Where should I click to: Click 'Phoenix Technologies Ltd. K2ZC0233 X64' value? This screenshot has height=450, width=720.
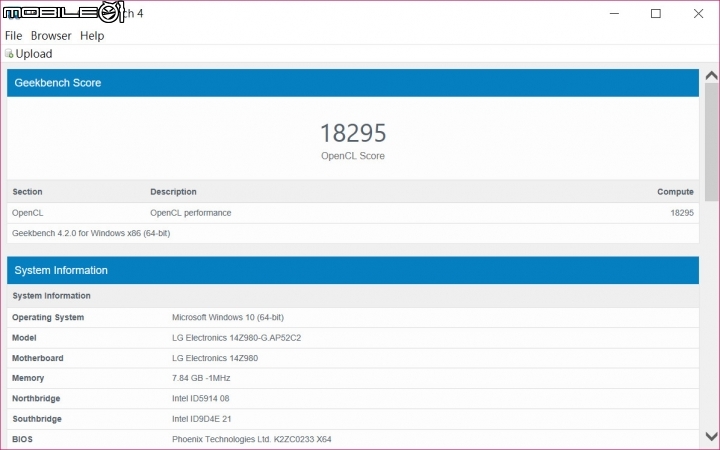252,439
